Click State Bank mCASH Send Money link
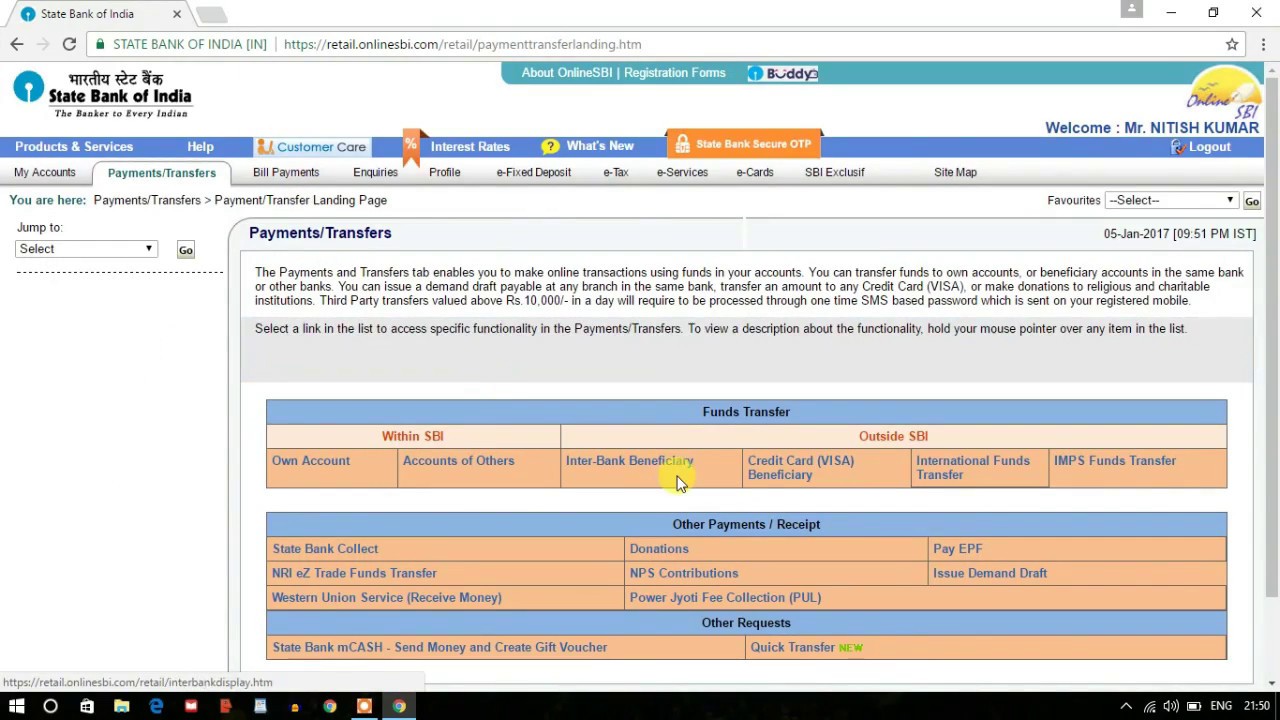1280x720 pixels. pyautogui.click(x=440, y=647)
